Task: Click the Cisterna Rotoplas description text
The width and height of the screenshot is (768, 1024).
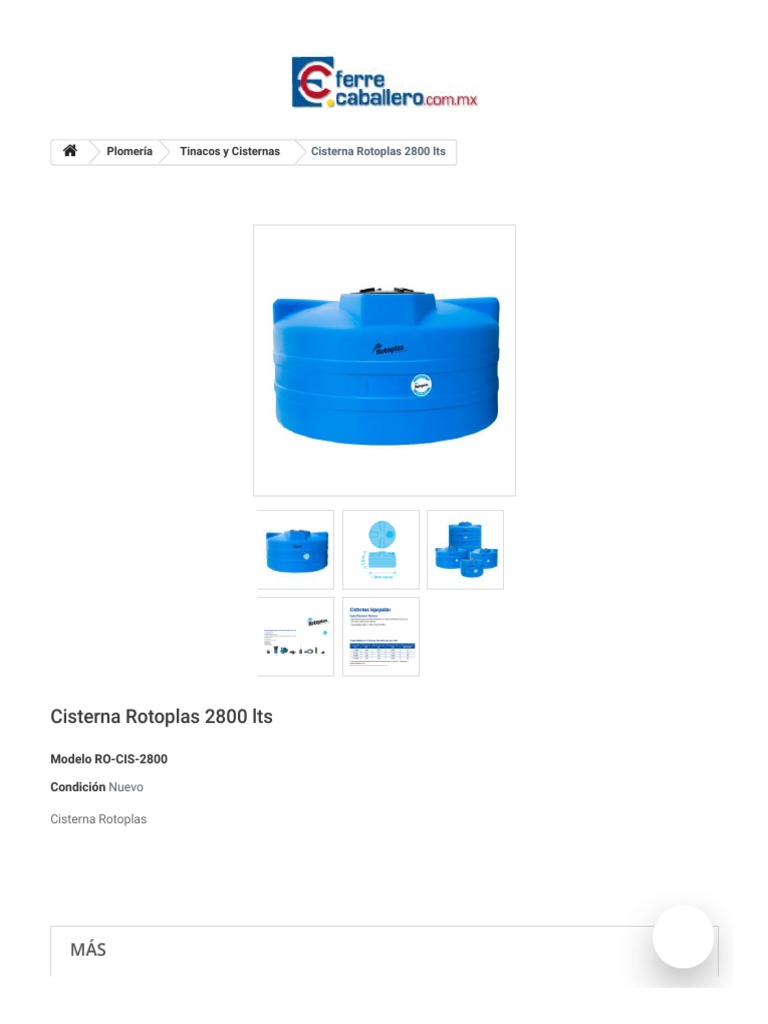Action: 99,819
